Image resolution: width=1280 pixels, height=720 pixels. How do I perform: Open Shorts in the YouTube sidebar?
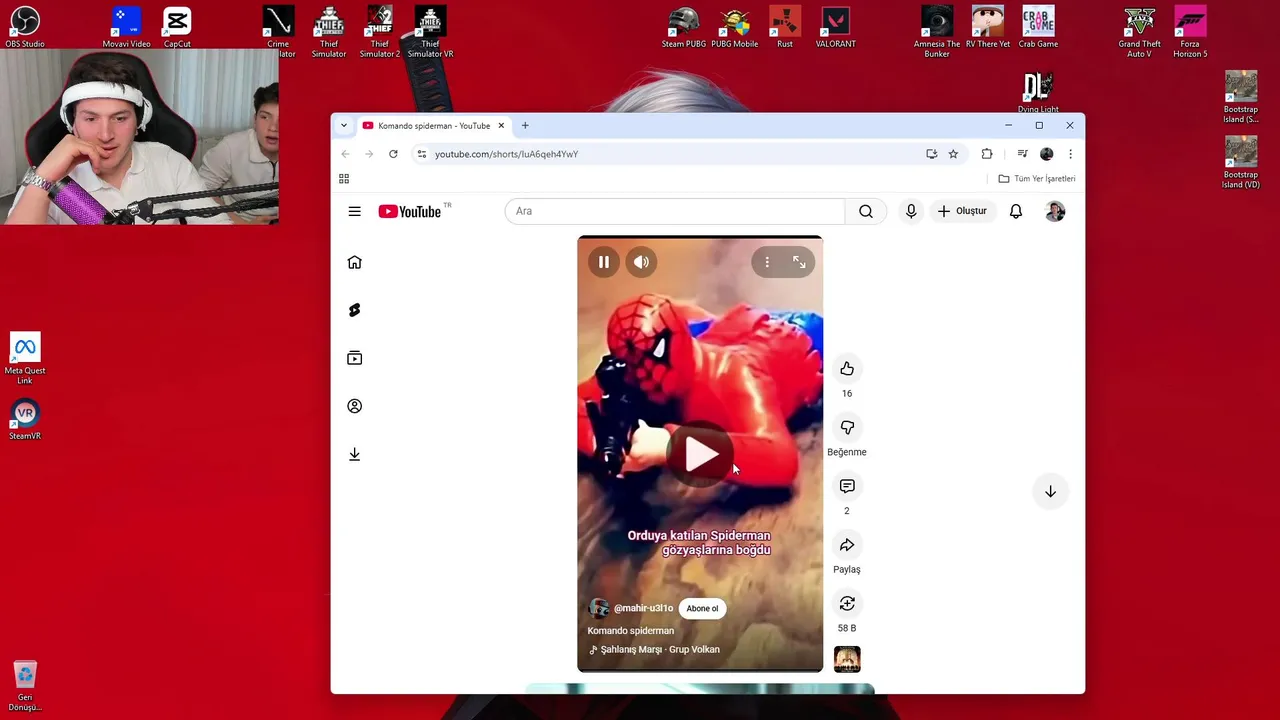354,310
